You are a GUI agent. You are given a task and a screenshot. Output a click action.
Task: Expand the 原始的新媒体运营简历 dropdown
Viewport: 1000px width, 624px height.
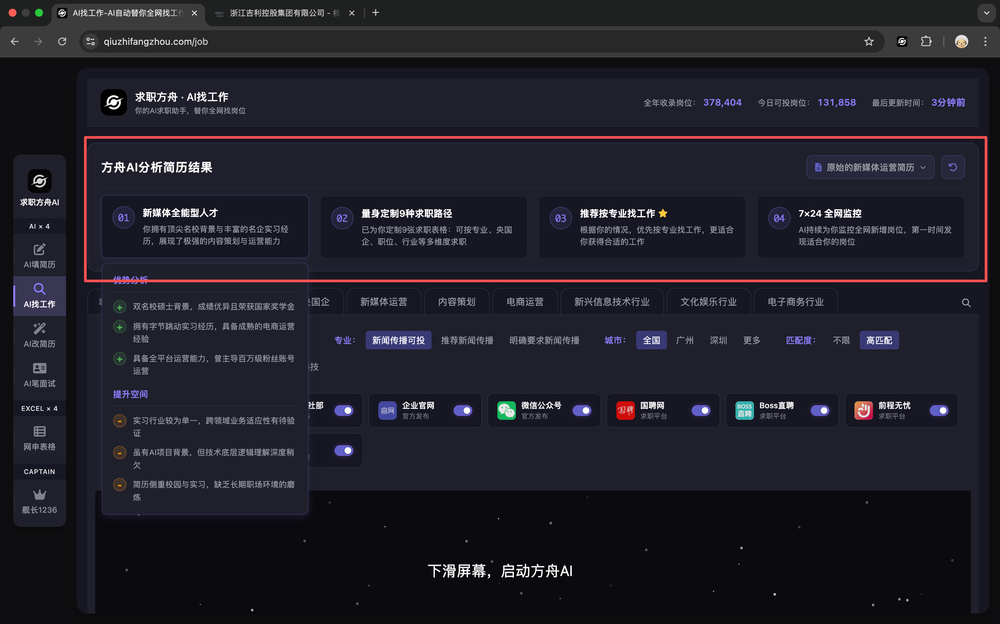[870, 167]
